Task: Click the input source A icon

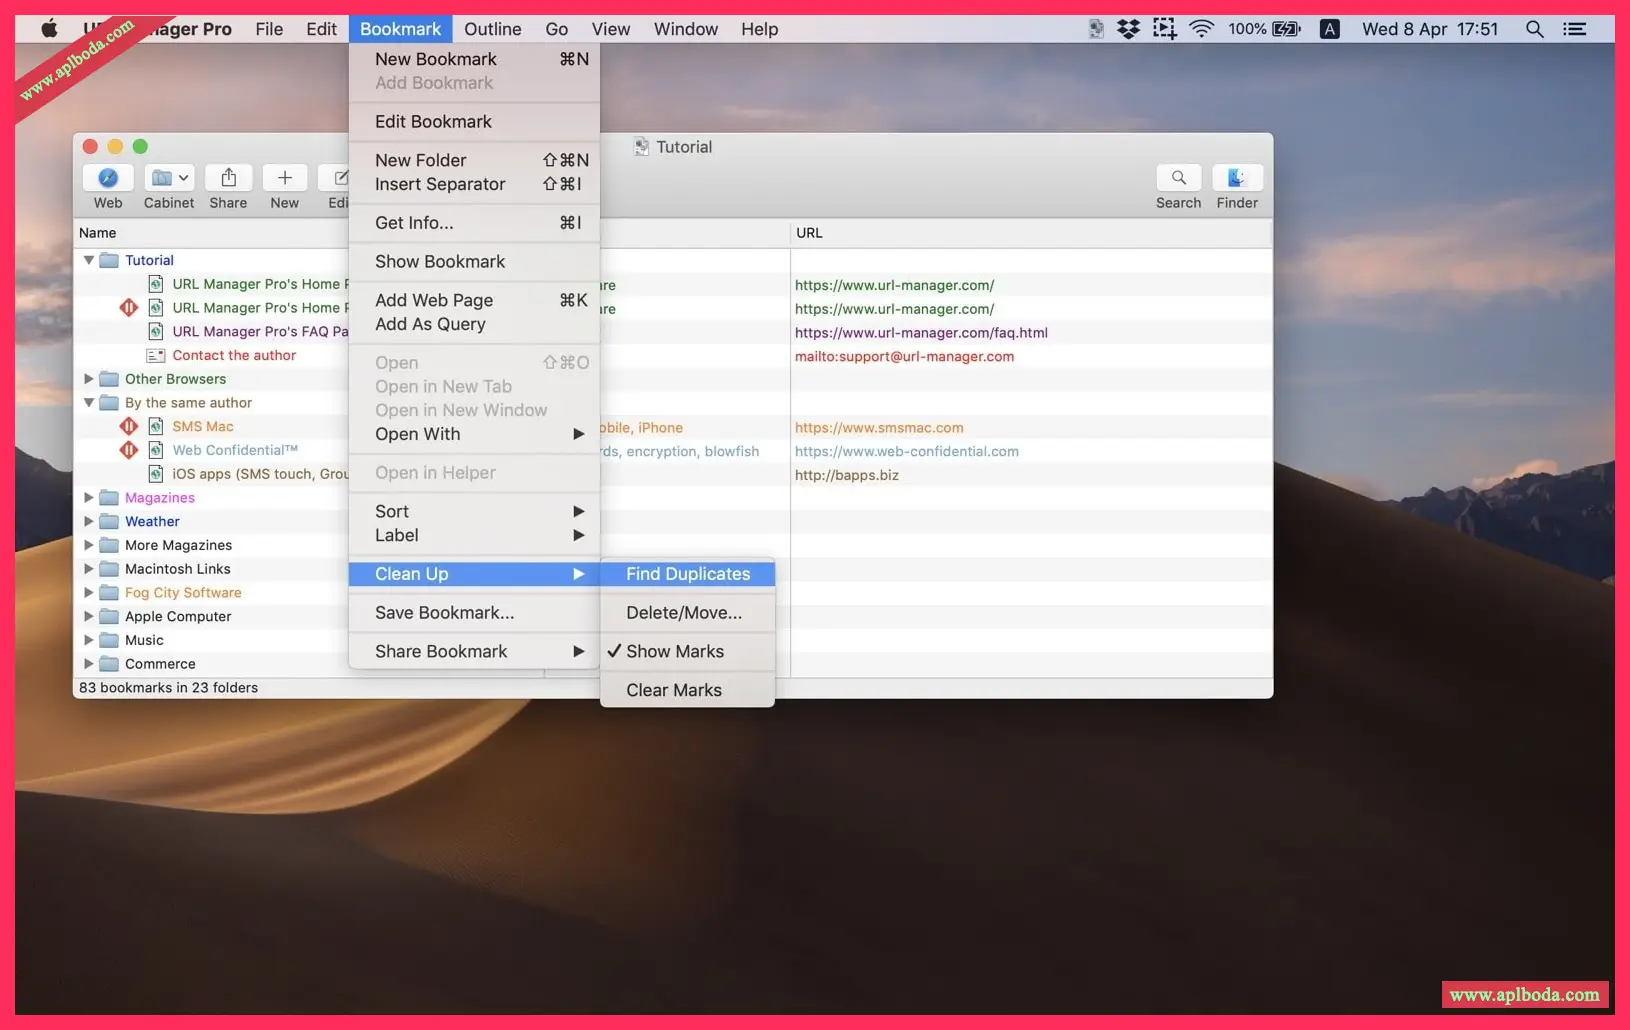Action: [1329, 29]
